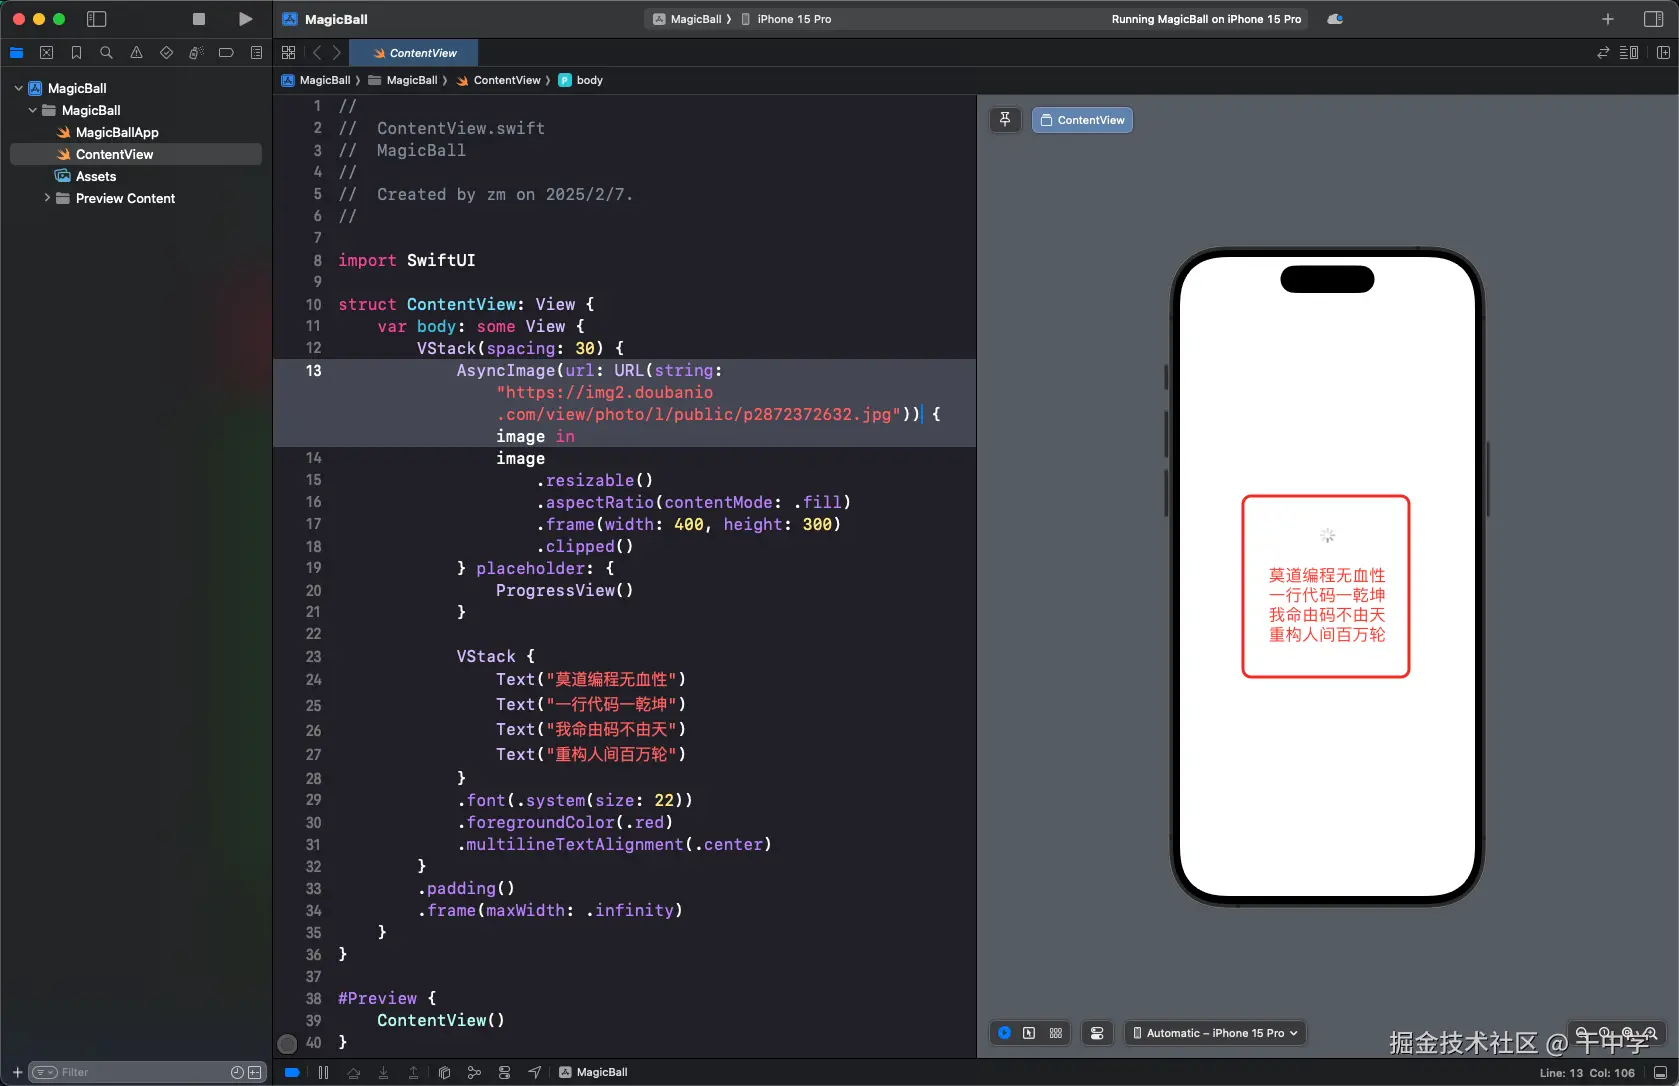Toggle recent files filter clock icon
Screen dimensions: 1679x1086
point(237,1073)
